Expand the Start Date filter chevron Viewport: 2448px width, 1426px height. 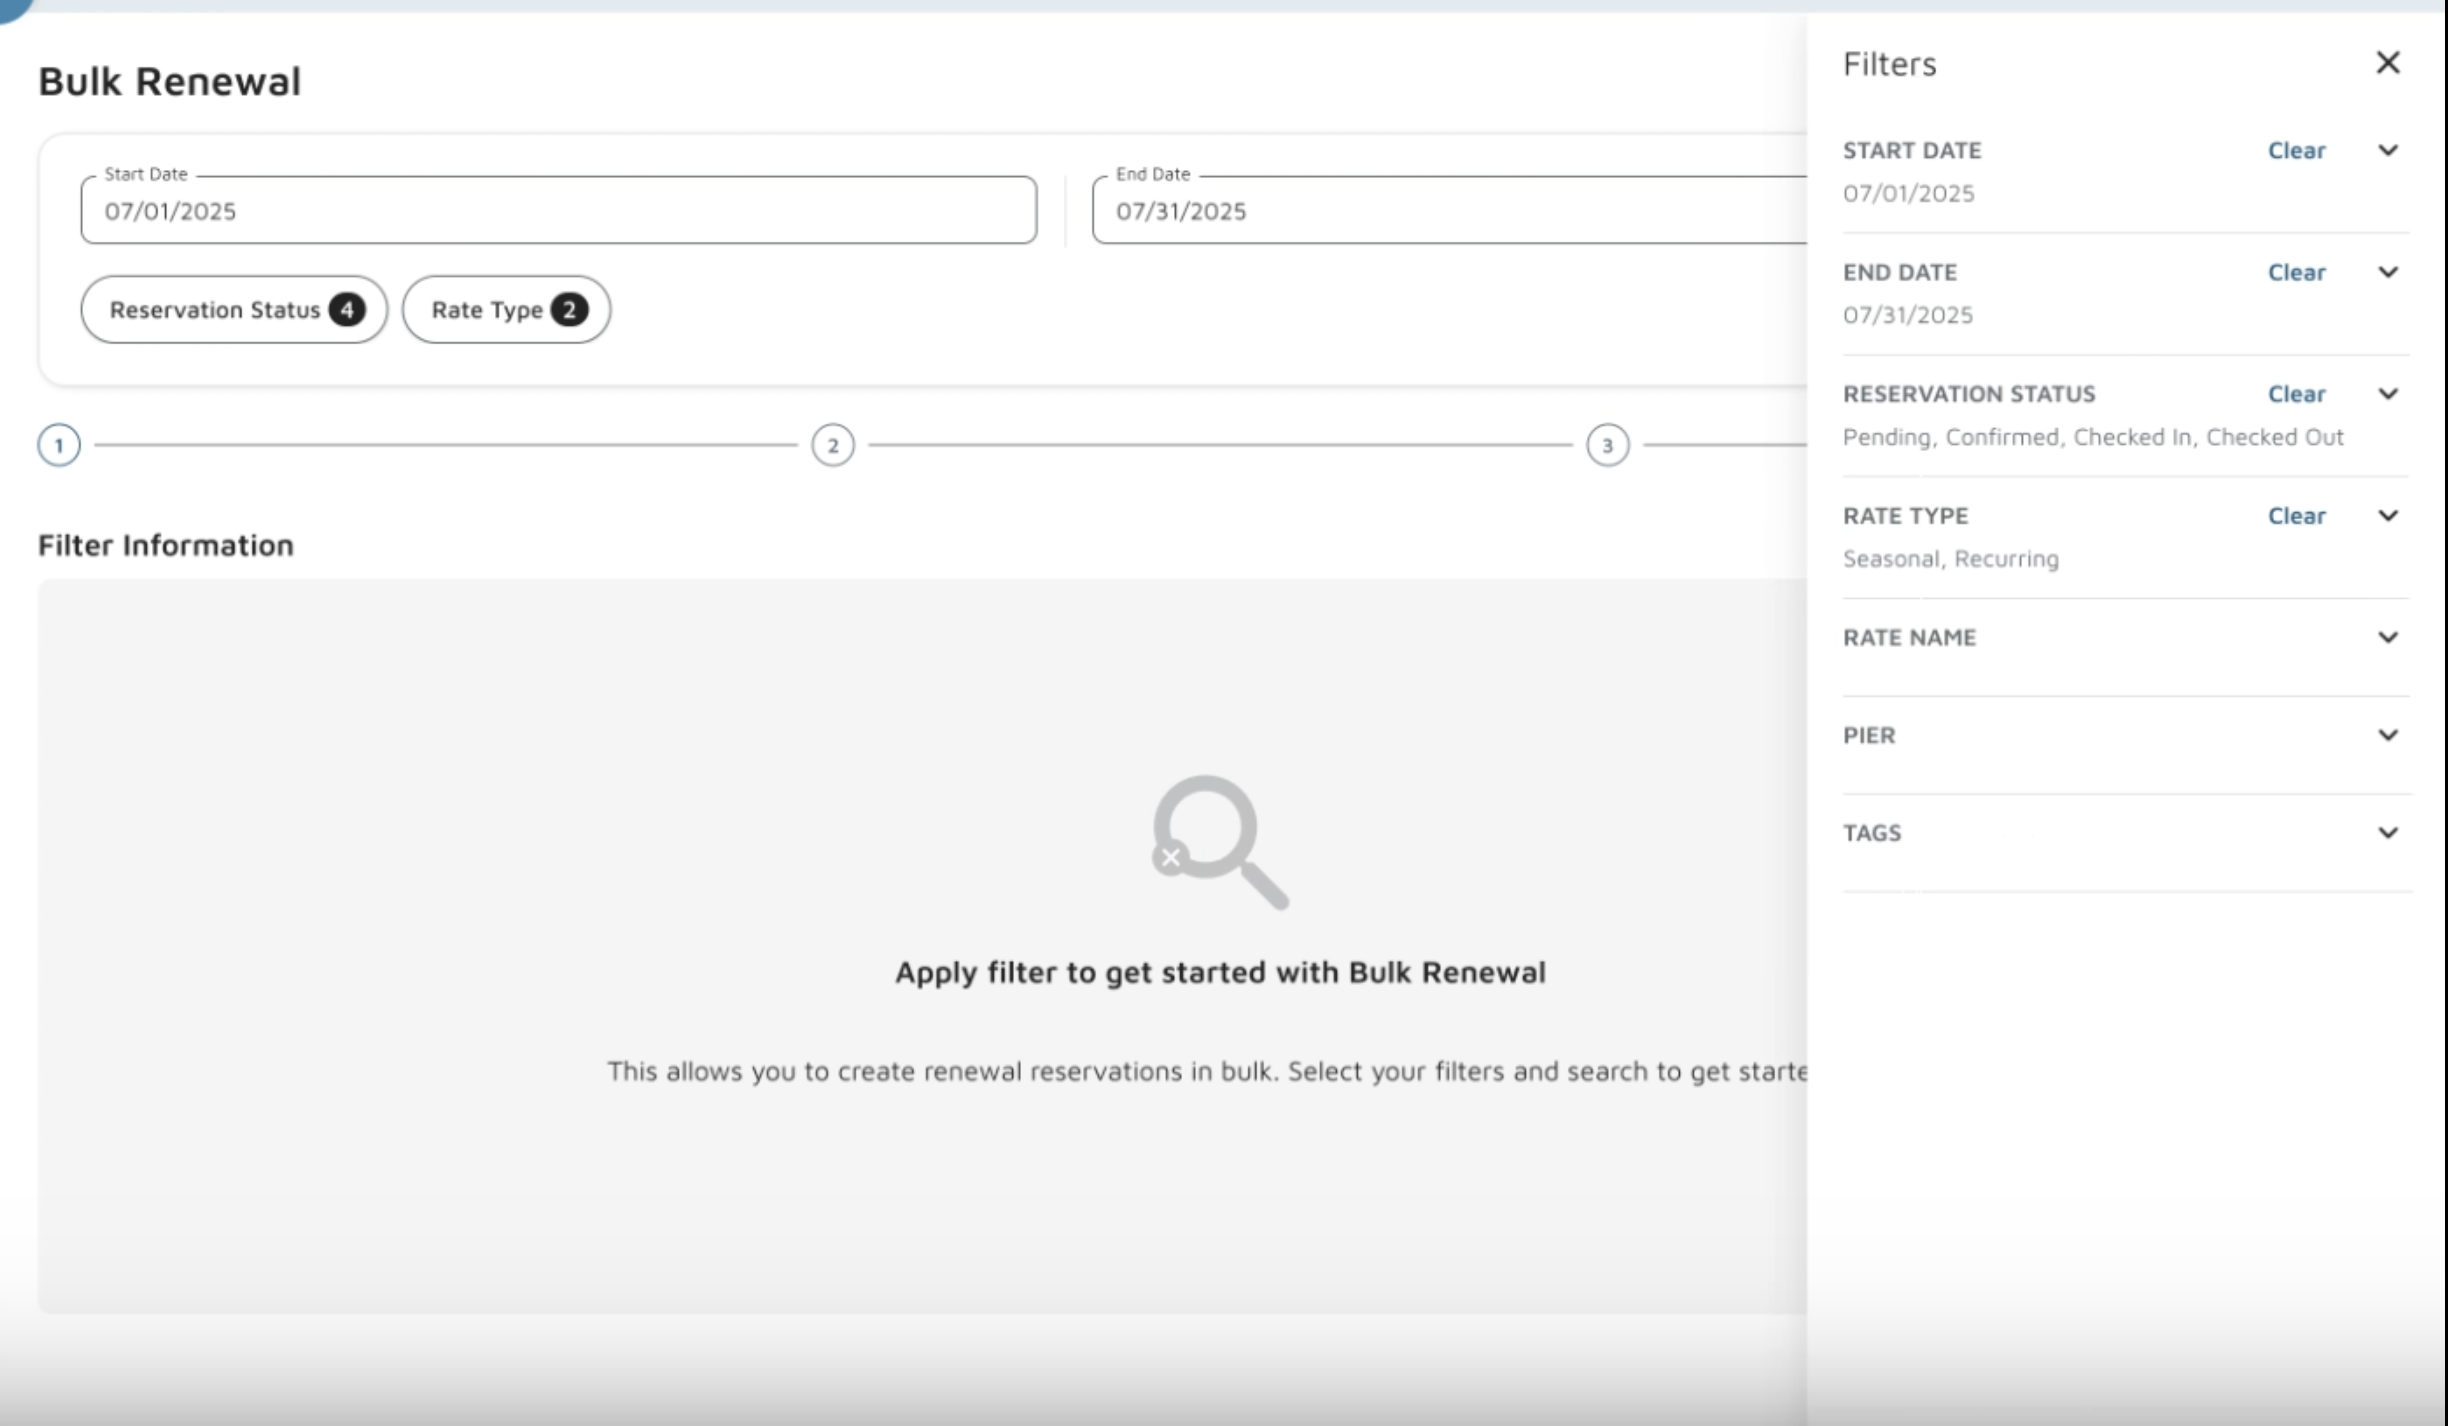pyautogui.click(x=2387, y=150)
